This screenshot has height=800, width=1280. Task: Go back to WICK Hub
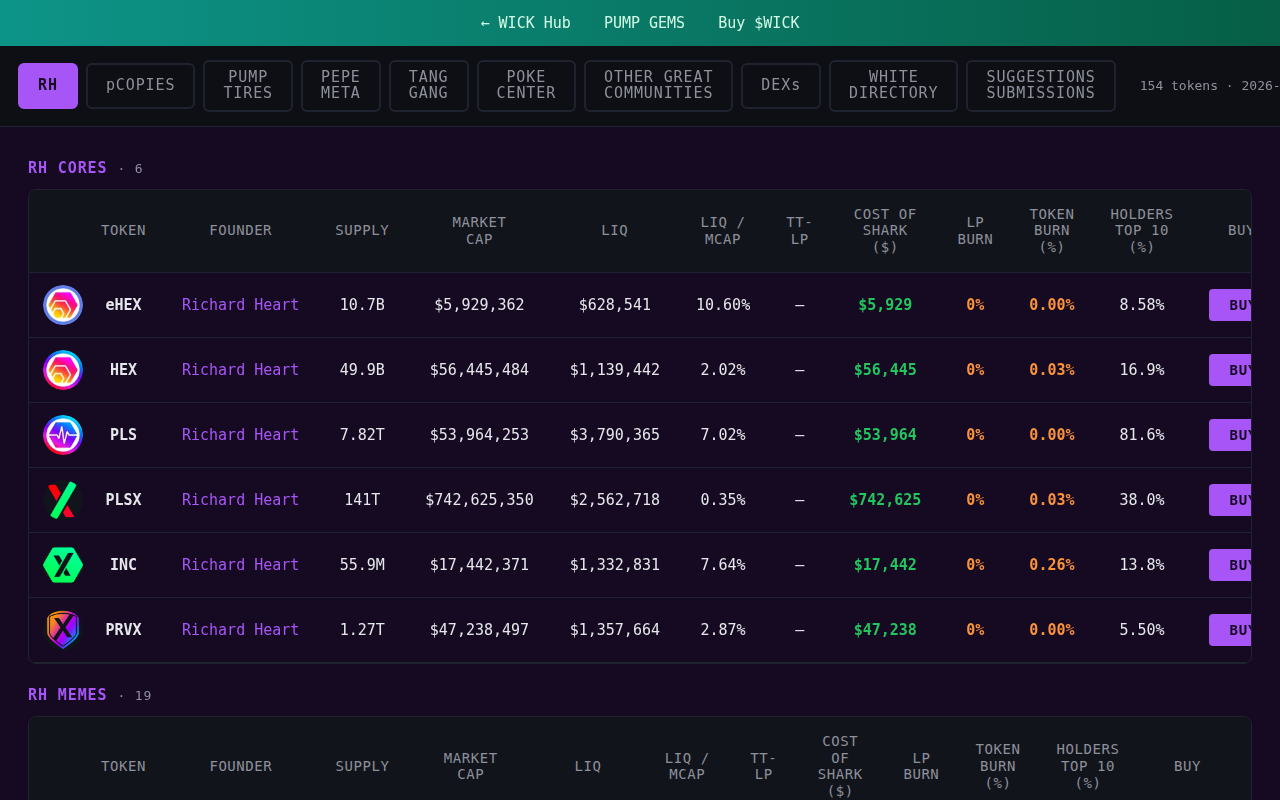click(x=525, y=23)
